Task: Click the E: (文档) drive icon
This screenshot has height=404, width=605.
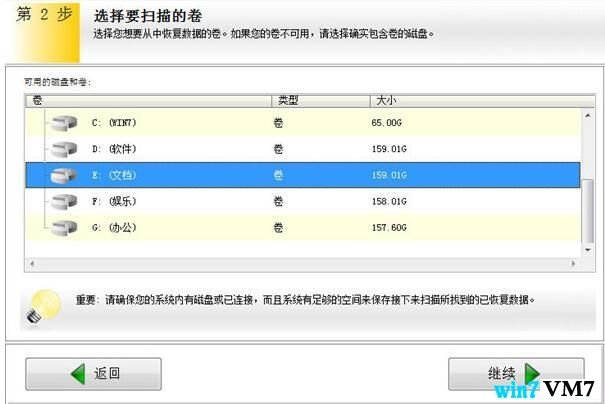Action: tap(64, 176)
